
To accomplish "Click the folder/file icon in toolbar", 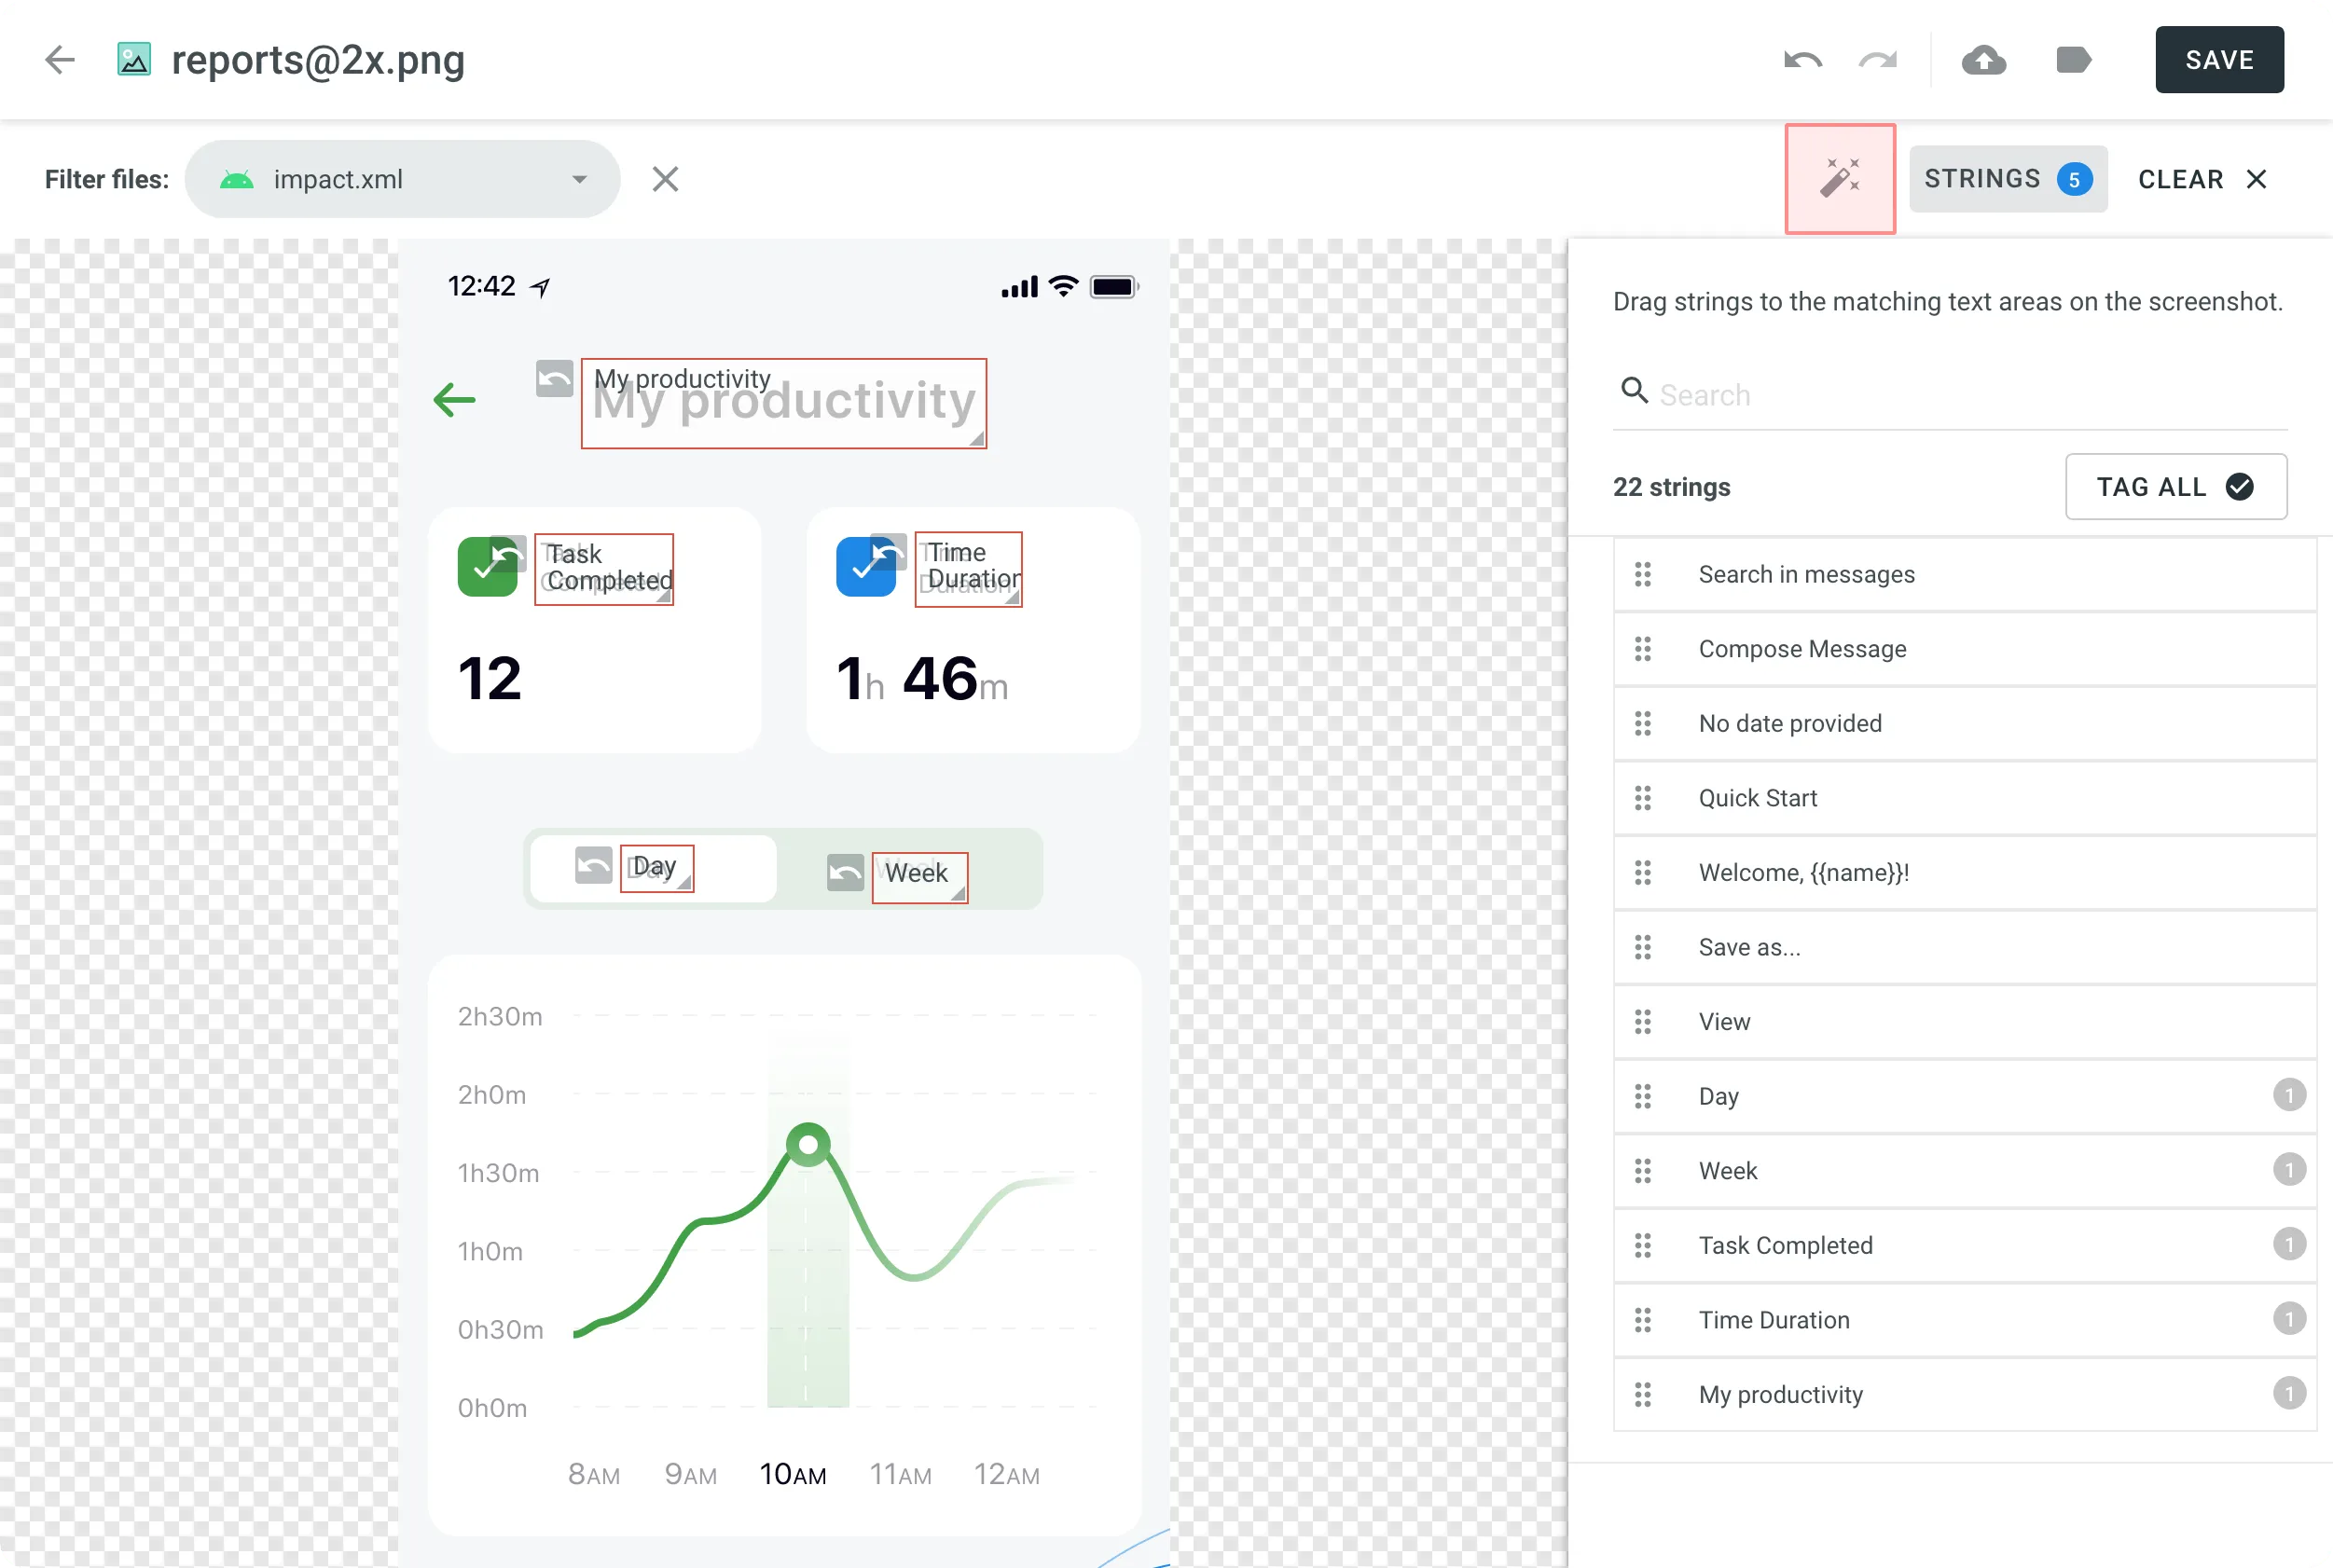I will coord(2072,60).
